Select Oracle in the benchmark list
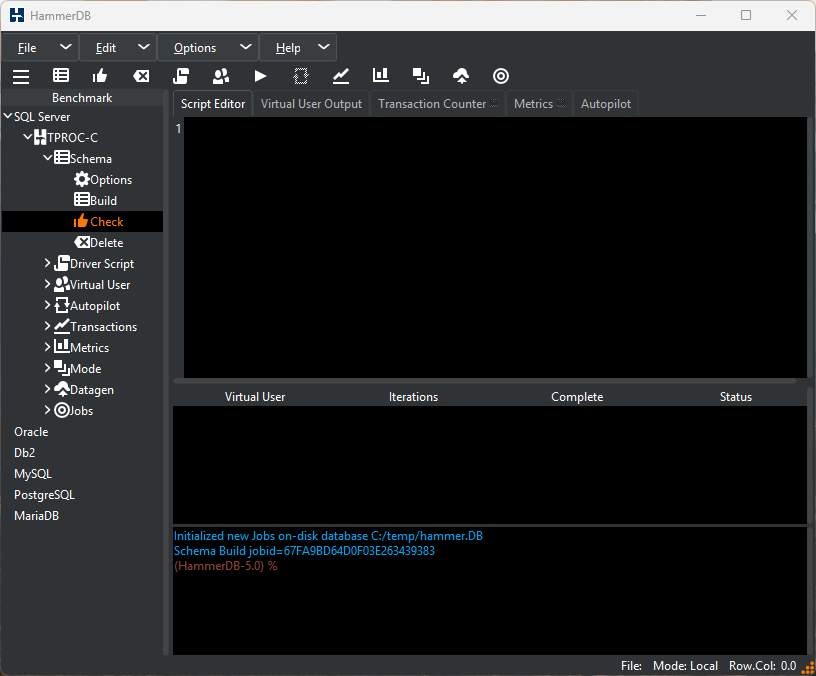The image size is (816, 676). [31, 432]
